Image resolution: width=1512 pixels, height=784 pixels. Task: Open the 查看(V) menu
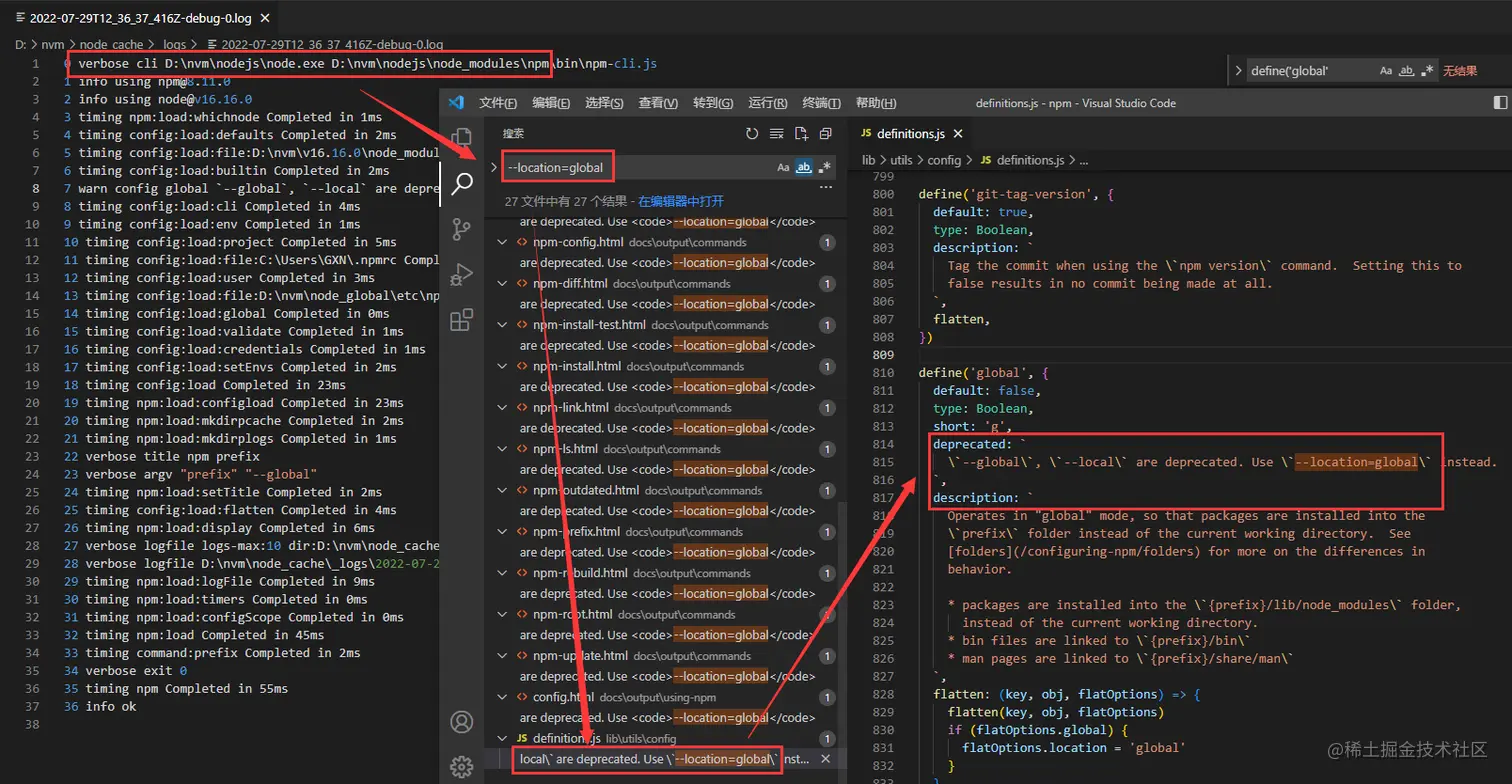click(x=658, y=103)
